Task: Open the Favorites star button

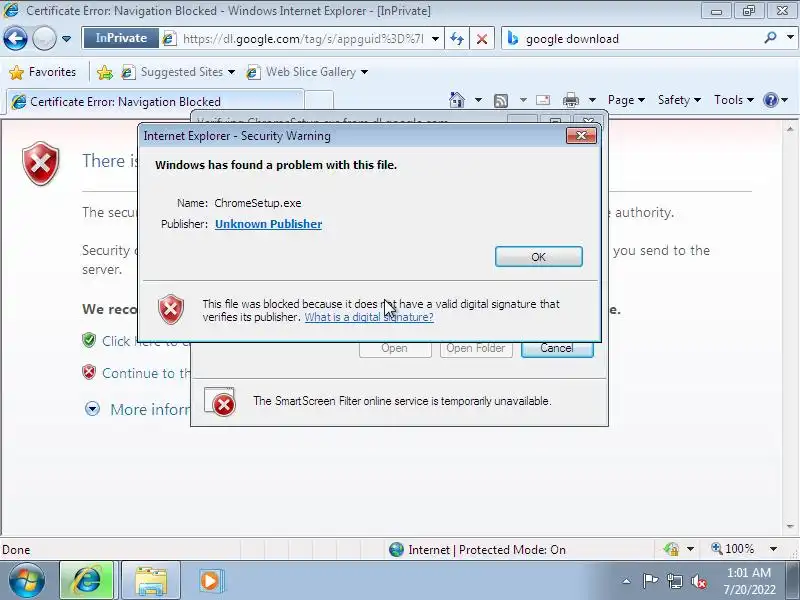Action: pos(43,72)
